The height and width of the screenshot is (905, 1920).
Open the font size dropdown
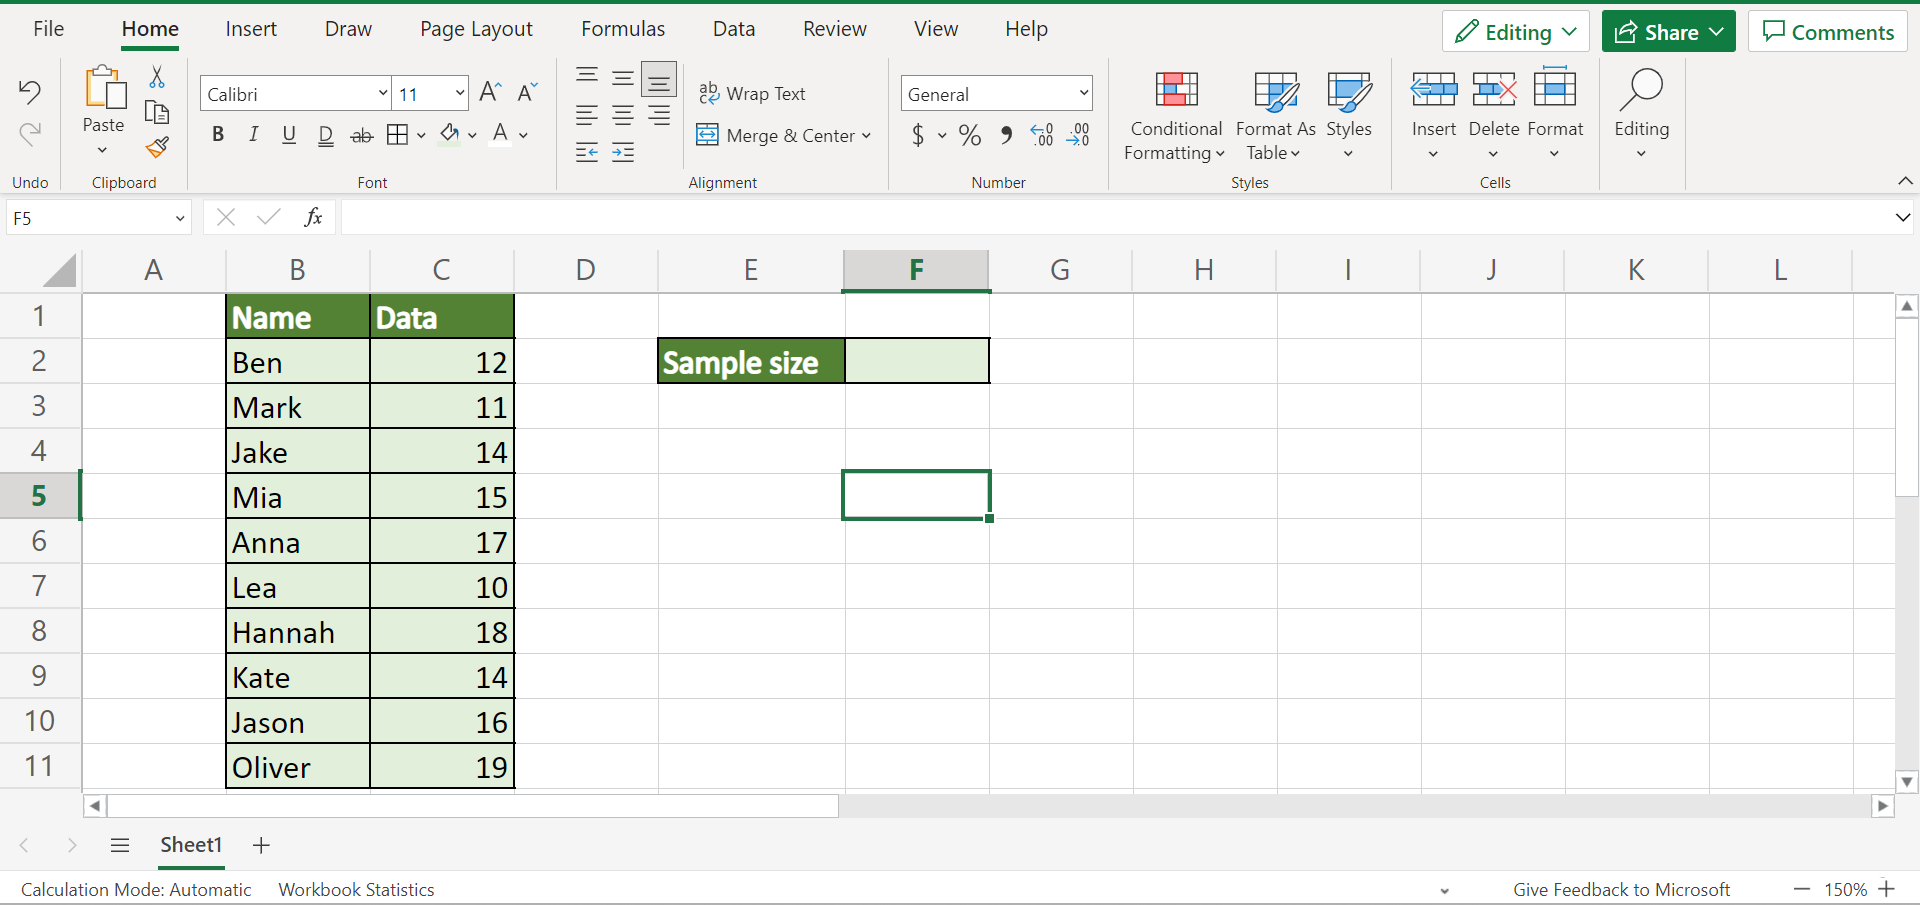coord(459,93)
